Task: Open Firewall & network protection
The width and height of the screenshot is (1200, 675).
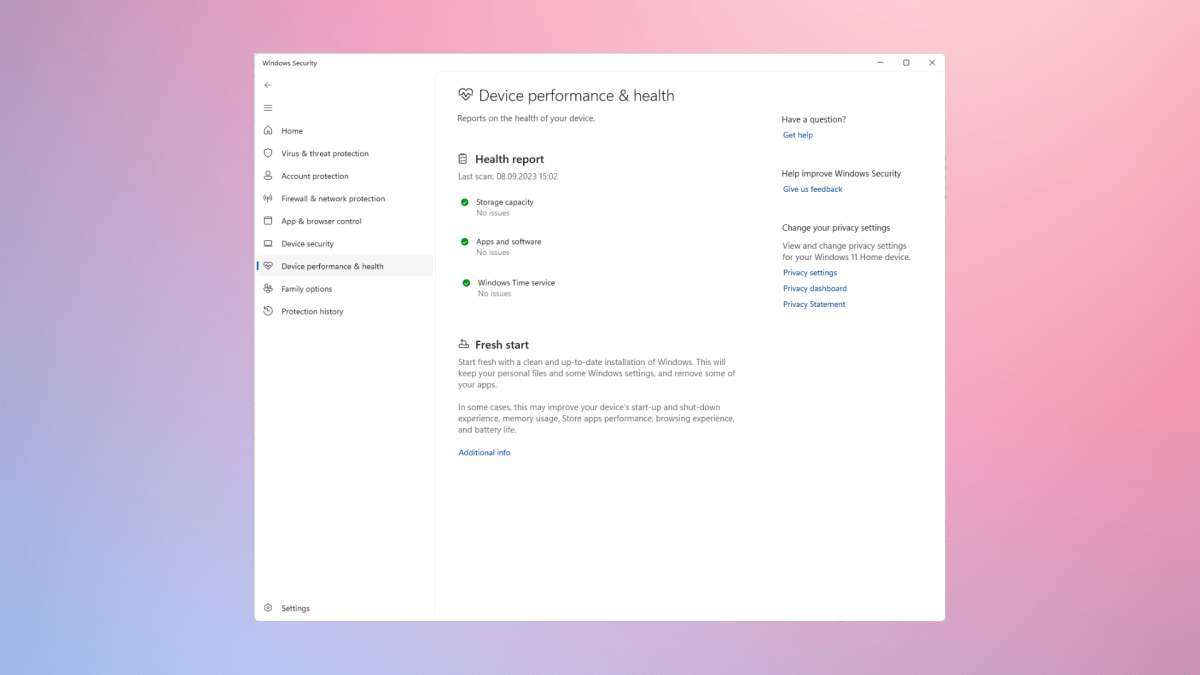Action: (x=344, y=198)
